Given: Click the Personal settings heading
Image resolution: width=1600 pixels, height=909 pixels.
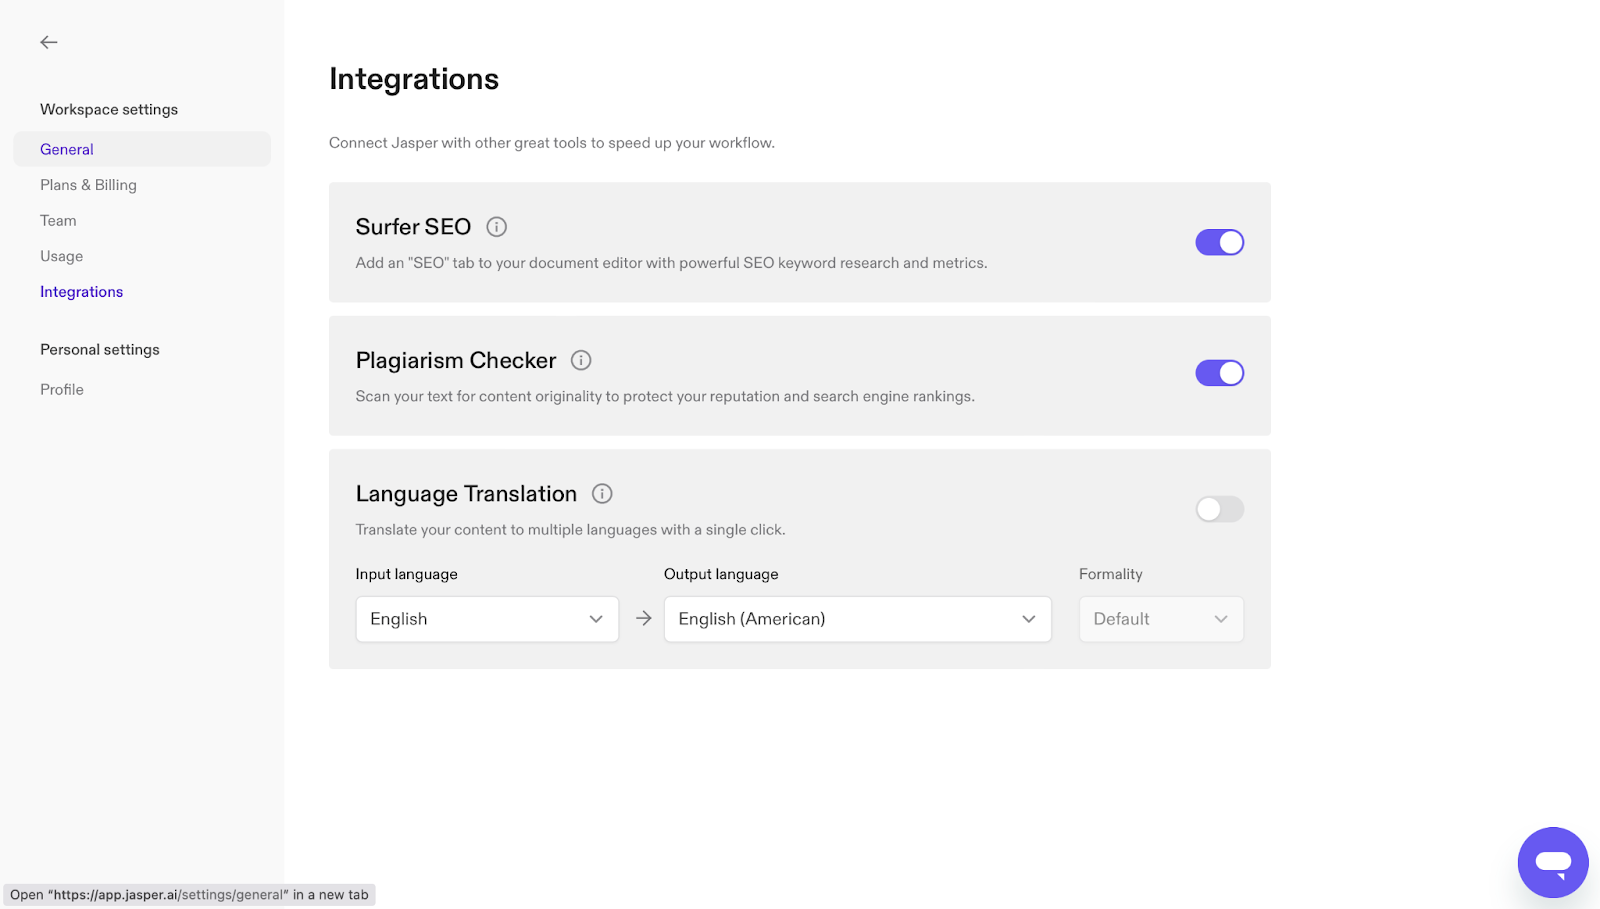Looking at the screenshot, I should pyautogui.click(x=100, y=350).
